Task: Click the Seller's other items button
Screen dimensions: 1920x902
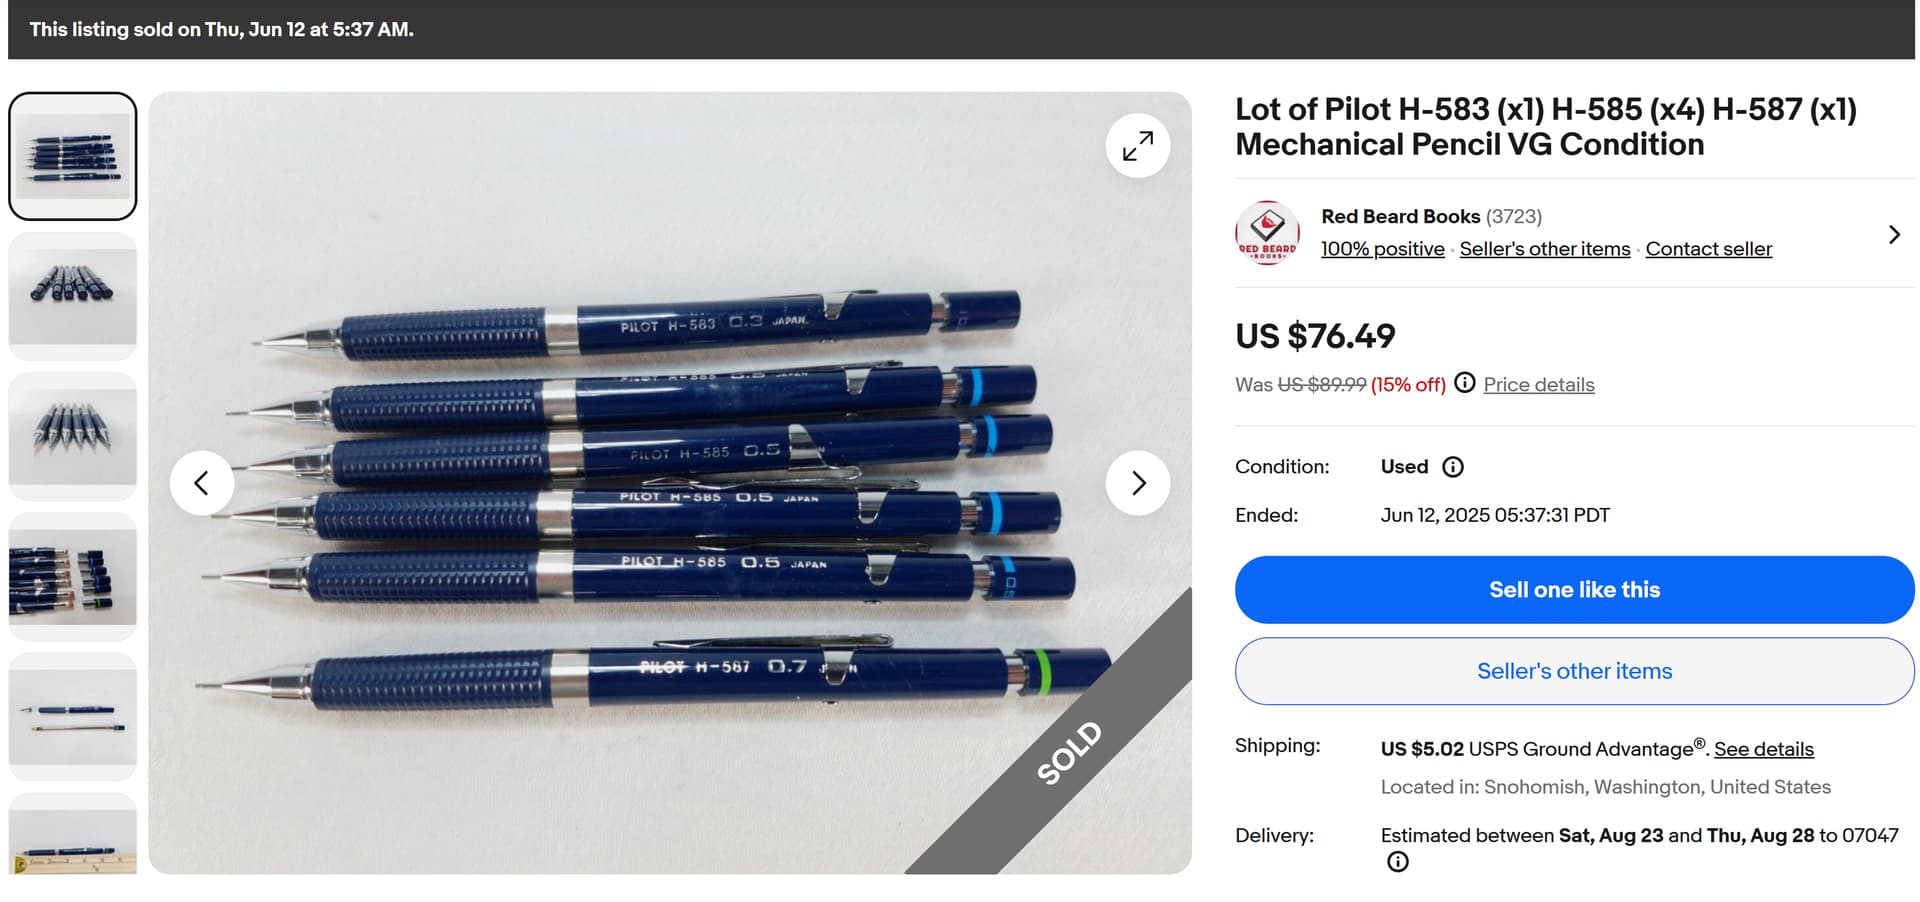Action: (x=1574, y=671)
